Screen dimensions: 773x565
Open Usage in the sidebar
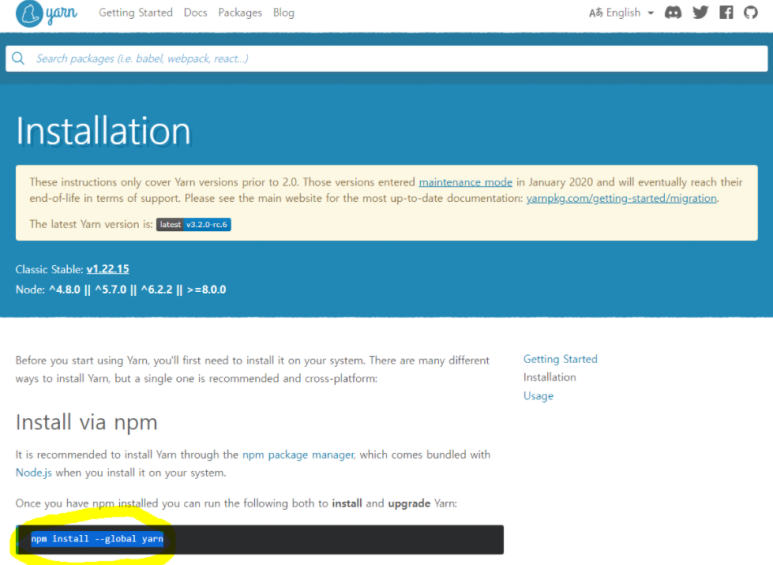click(x=538, y=396)
